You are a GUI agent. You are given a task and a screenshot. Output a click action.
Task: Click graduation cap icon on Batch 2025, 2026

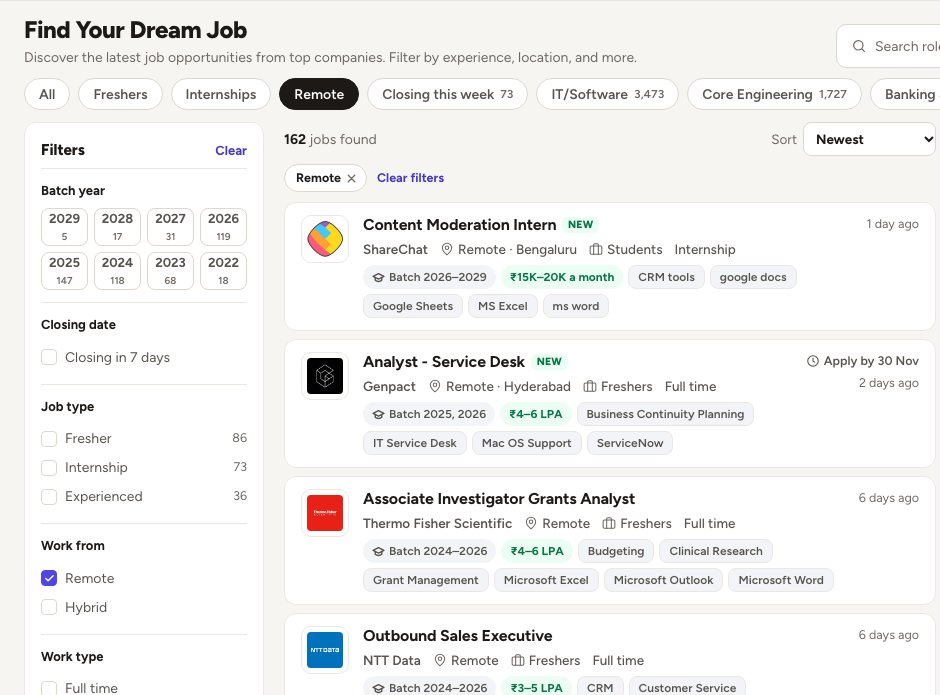click(x=378, y=414)
